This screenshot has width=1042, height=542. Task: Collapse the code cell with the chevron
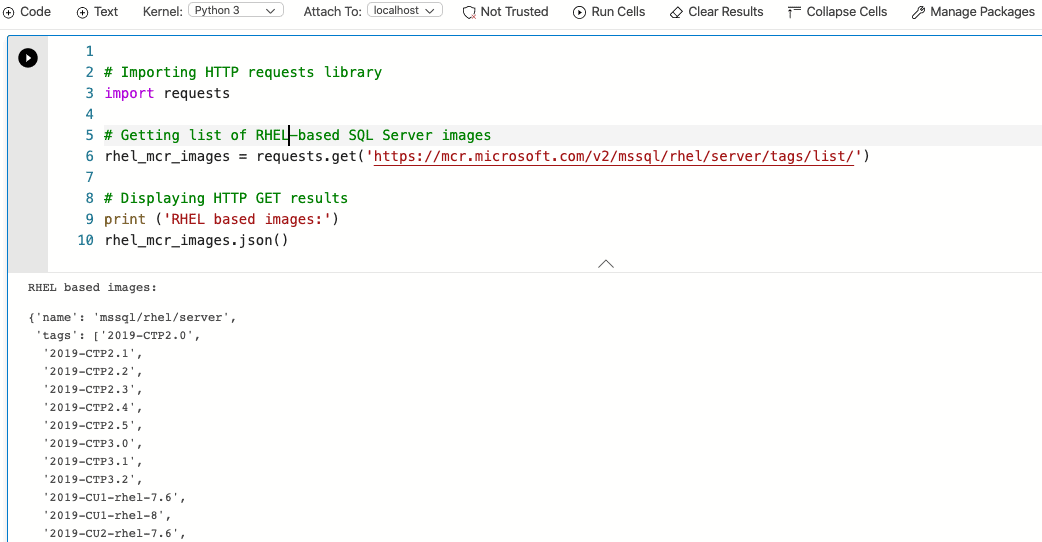[605, 264]
